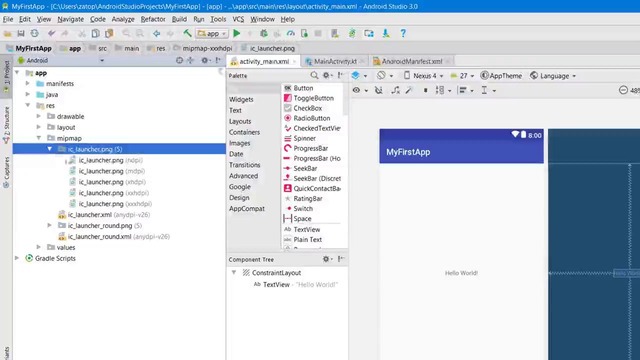Open the VCS menu

[x=238, y=19]
